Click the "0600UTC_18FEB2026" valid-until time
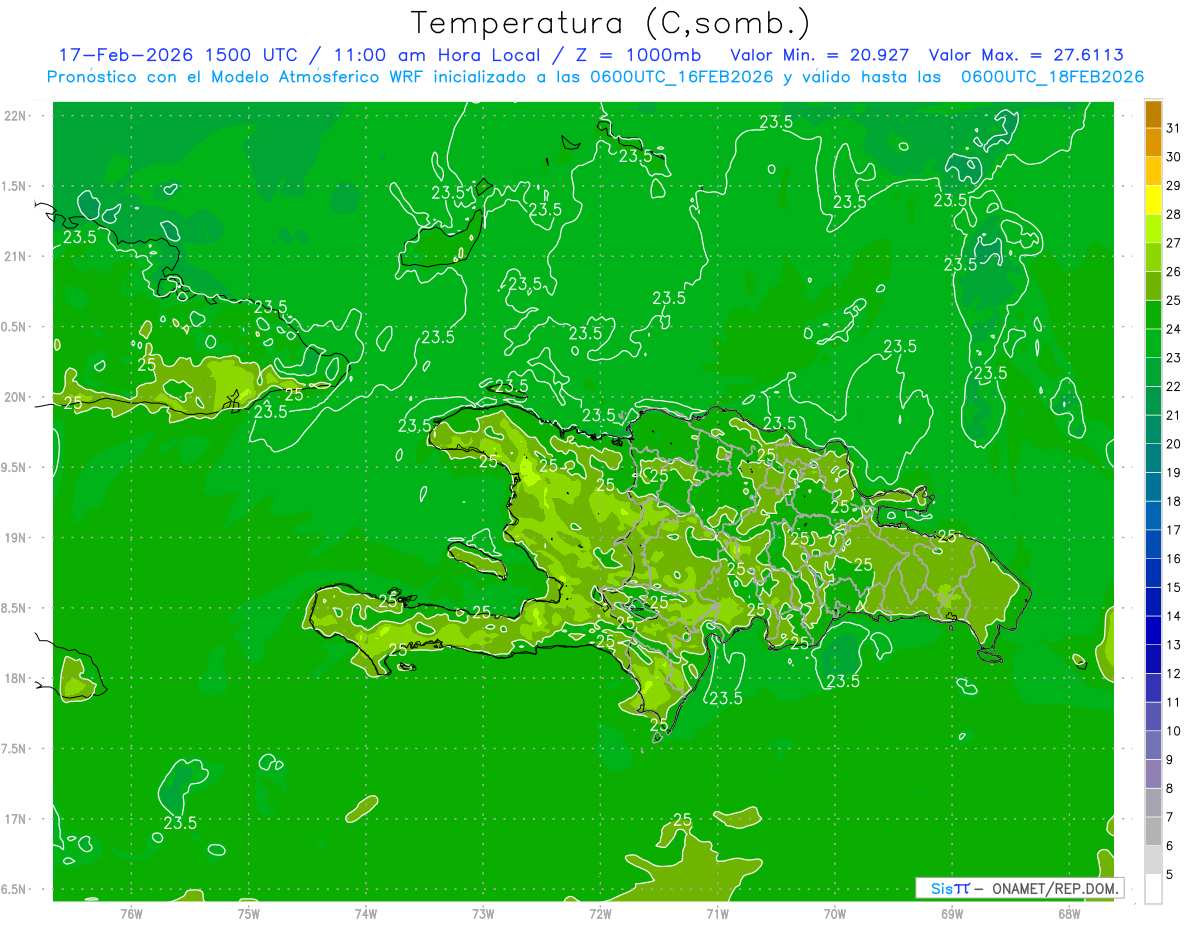This screenshot has width=1200, height=927. click(x=1052, y=76)
